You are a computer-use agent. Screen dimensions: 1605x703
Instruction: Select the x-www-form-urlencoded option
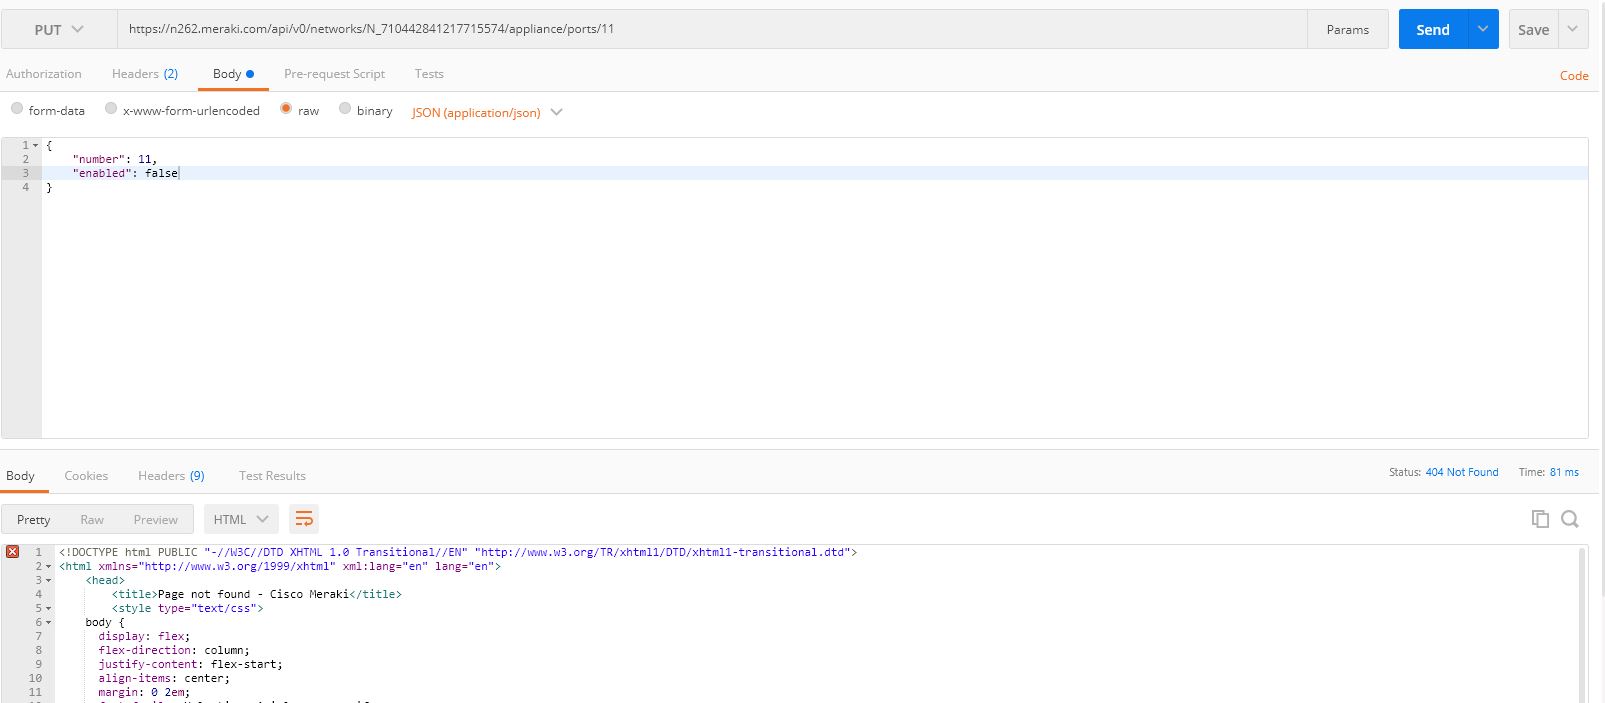(111, 109)
